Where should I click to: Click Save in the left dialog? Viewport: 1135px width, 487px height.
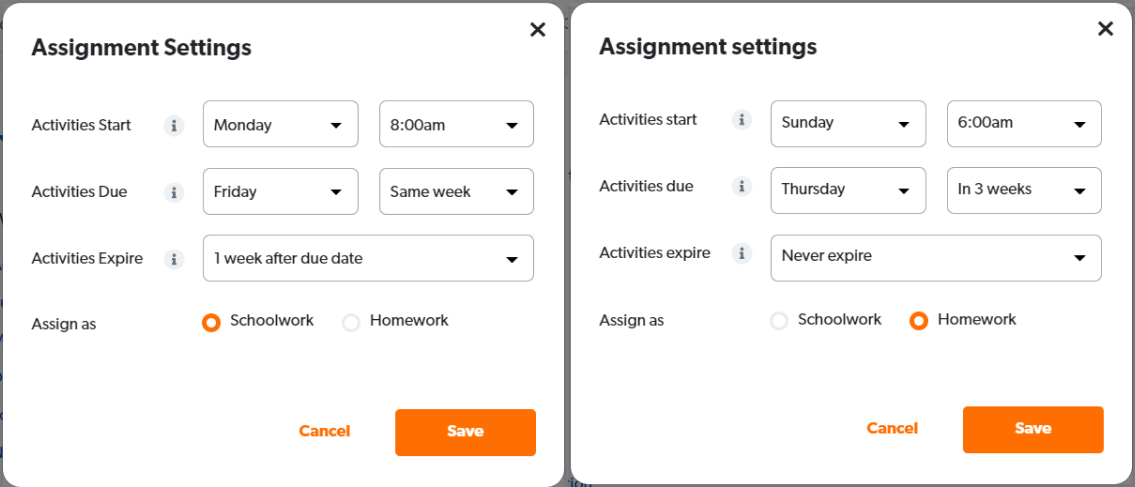click(465, 432)
